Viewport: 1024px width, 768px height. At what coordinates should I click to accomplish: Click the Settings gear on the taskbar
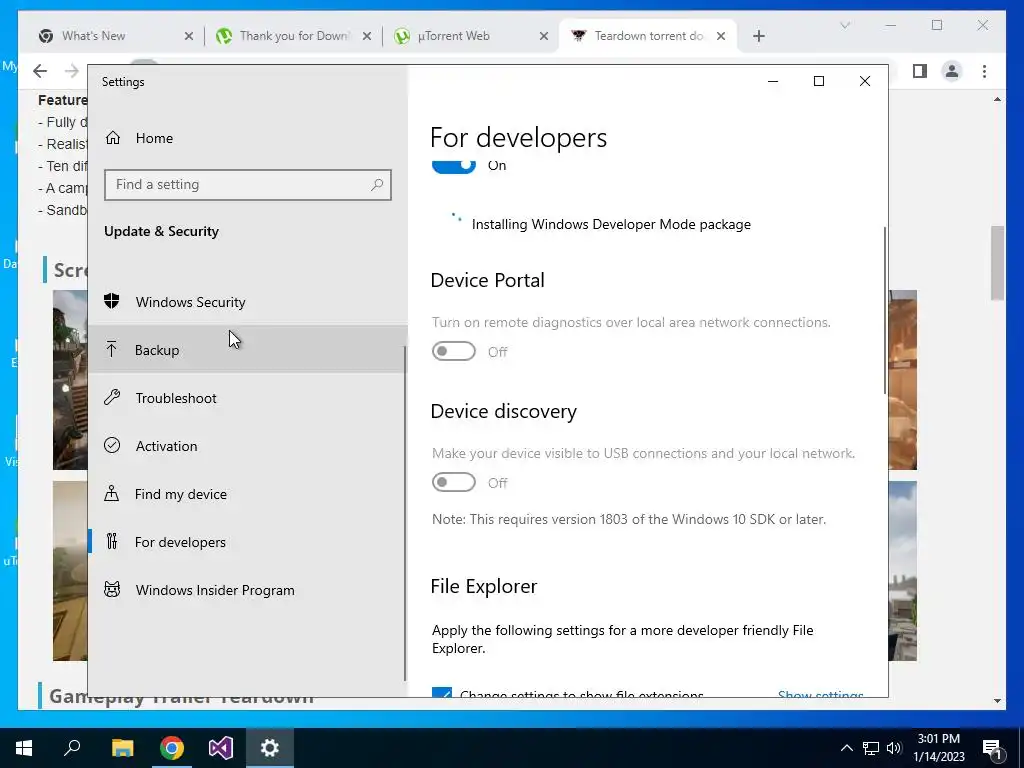click(270, 748)
